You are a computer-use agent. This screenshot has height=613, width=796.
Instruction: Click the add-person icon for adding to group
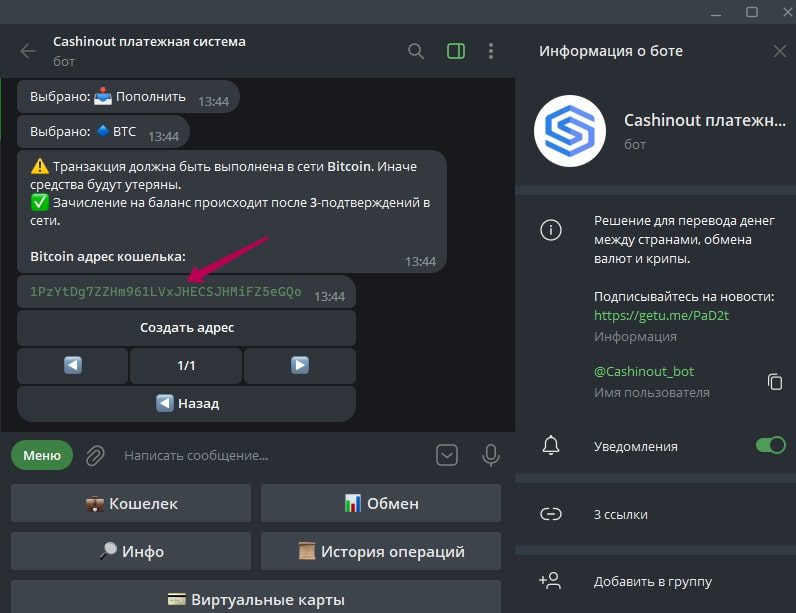point(550,581)
